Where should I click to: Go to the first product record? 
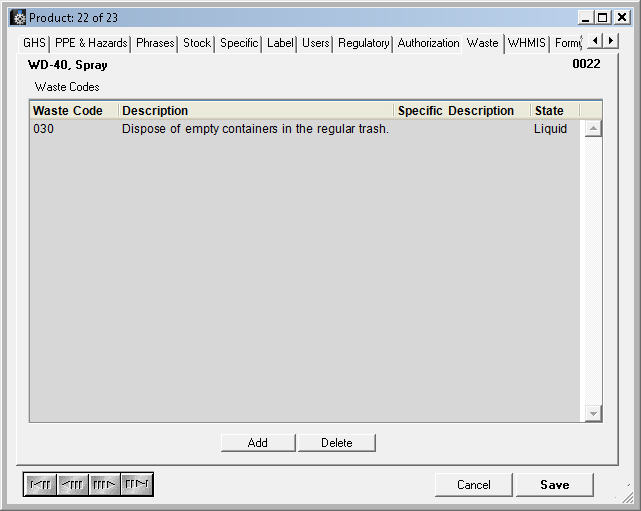(40, 485)
